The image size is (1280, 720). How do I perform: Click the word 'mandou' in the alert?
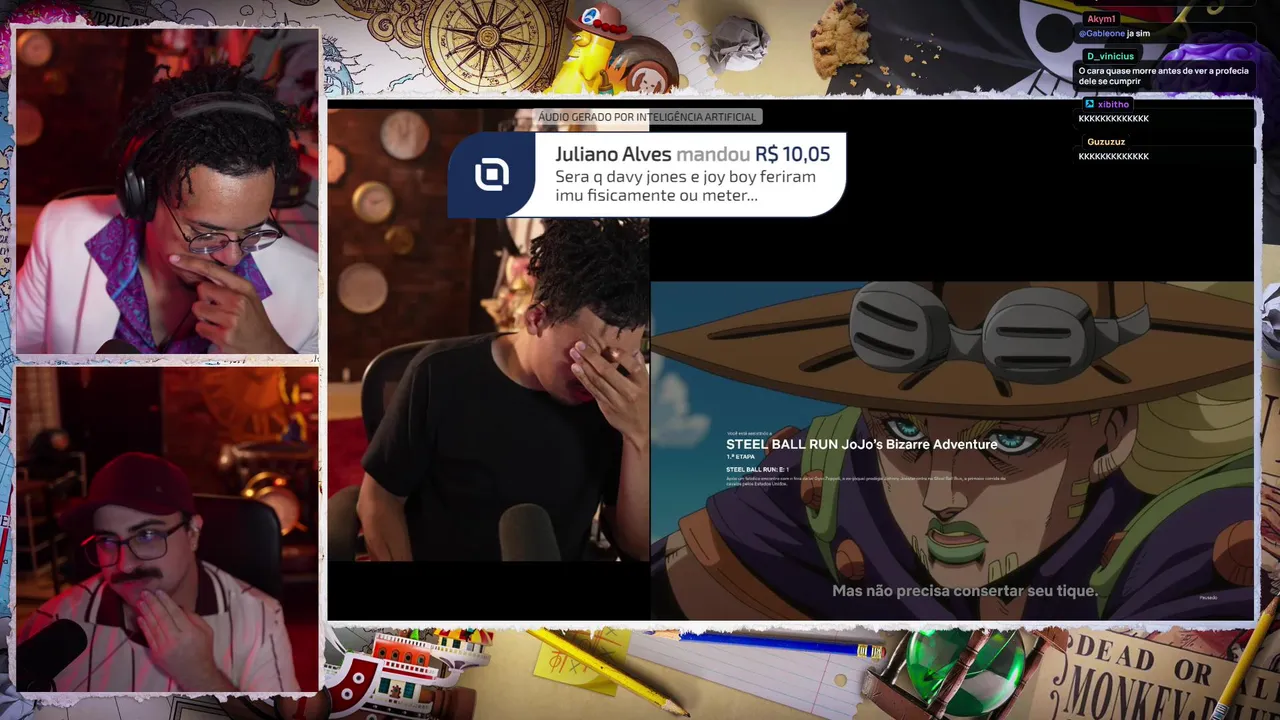coord(713,154)
